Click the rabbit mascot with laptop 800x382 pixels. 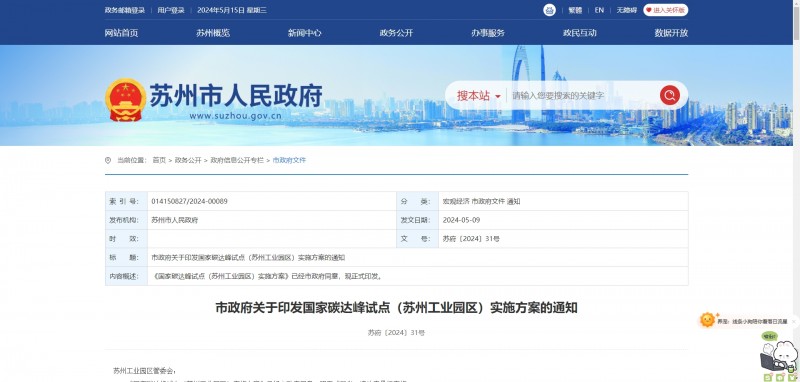779,356
